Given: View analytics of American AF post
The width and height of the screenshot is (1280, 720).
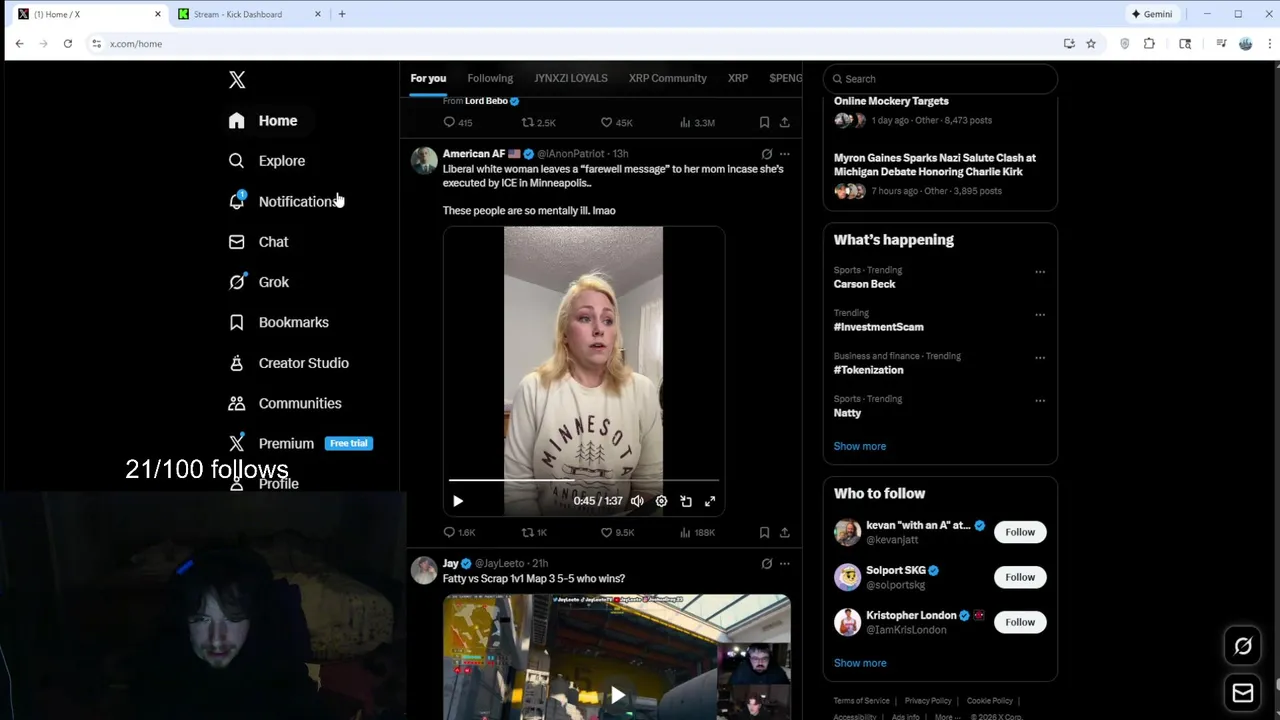Looking at the screenshot, I should coord(697,533).
